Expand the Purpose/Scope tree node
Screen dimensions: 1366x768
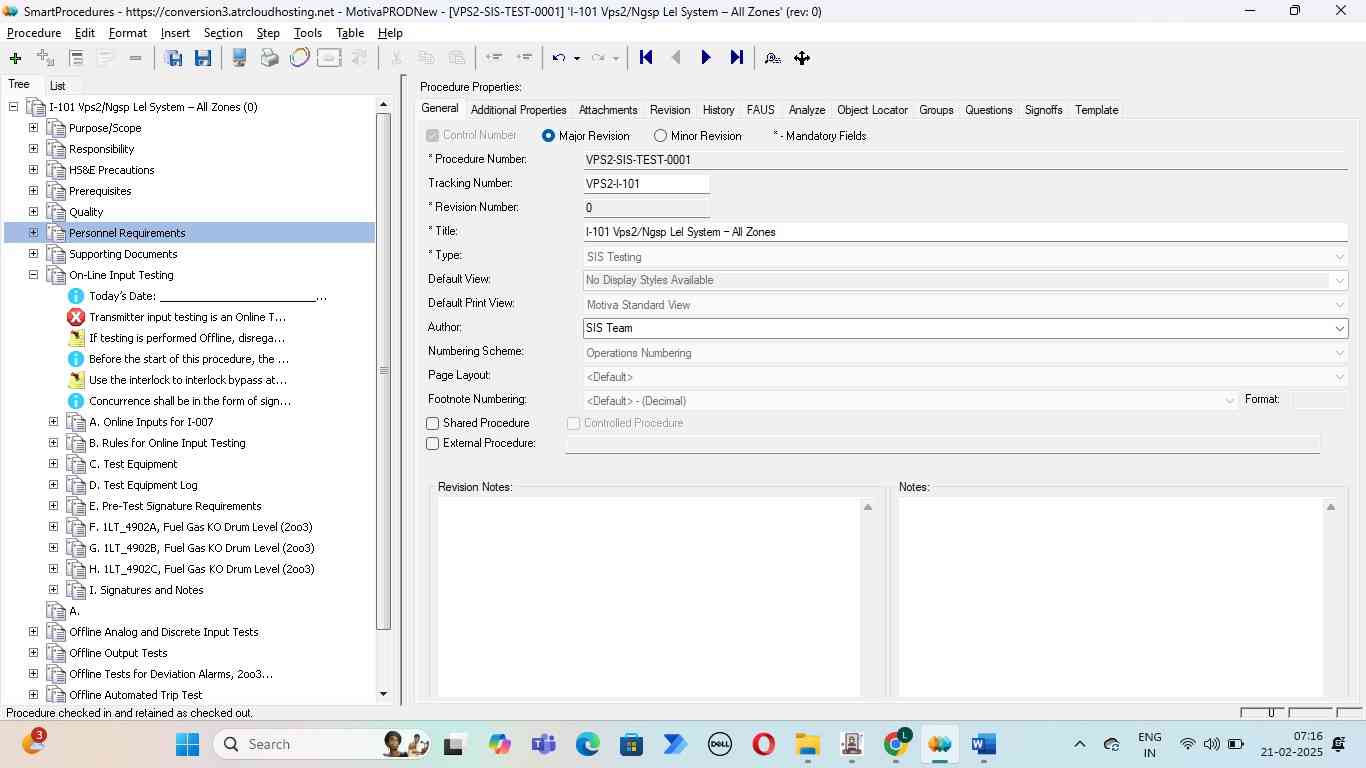33,128
